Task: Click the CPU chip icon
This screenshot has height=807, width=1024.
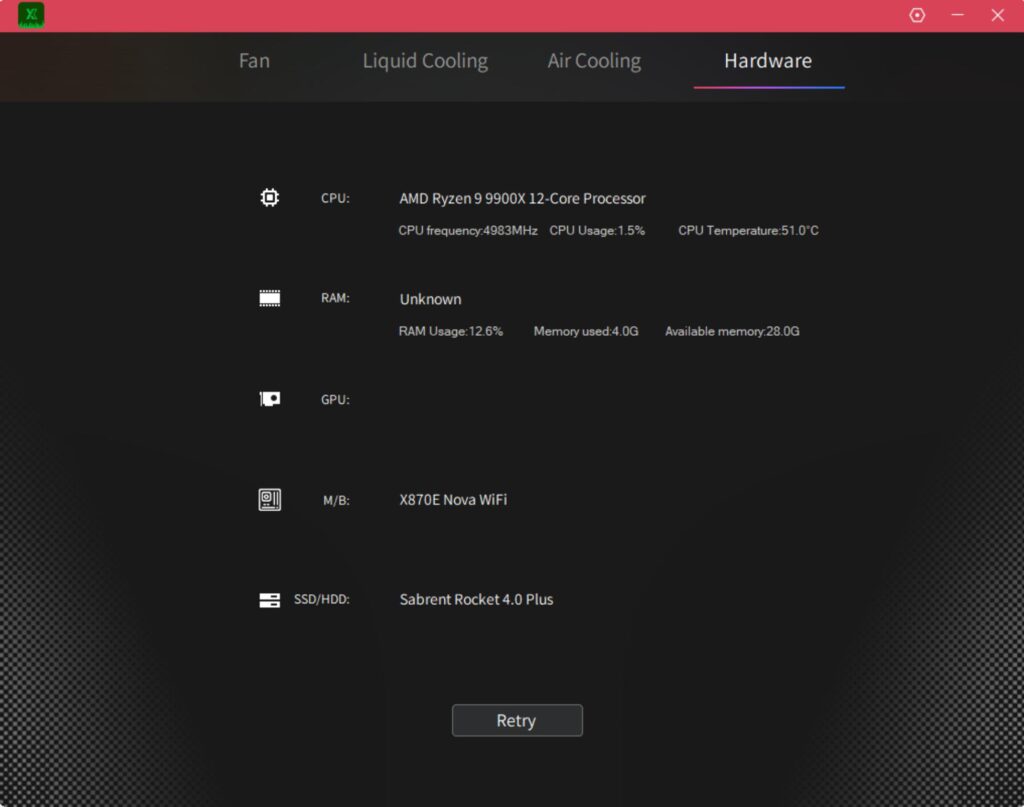Action: click(269, 197)
